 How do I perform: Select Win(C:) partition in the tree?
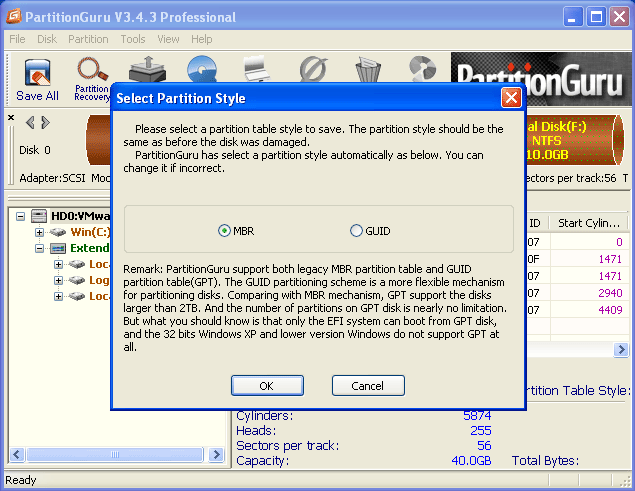point(90,232)
